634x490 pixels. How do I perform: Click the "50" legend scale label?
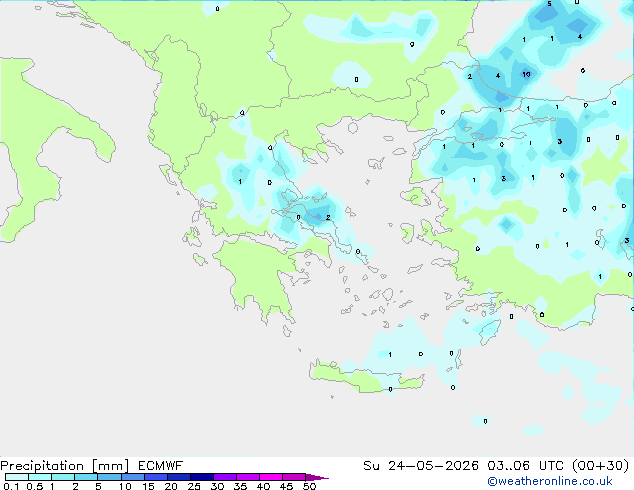tap(309, 486)
